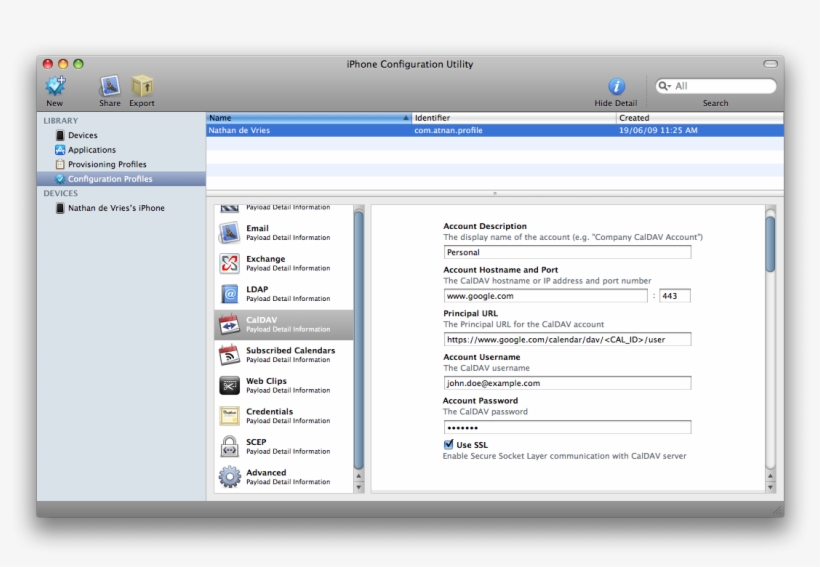Click the Account Description text field
Viewport: 820px width, 567px height.
tap(567, 253)
